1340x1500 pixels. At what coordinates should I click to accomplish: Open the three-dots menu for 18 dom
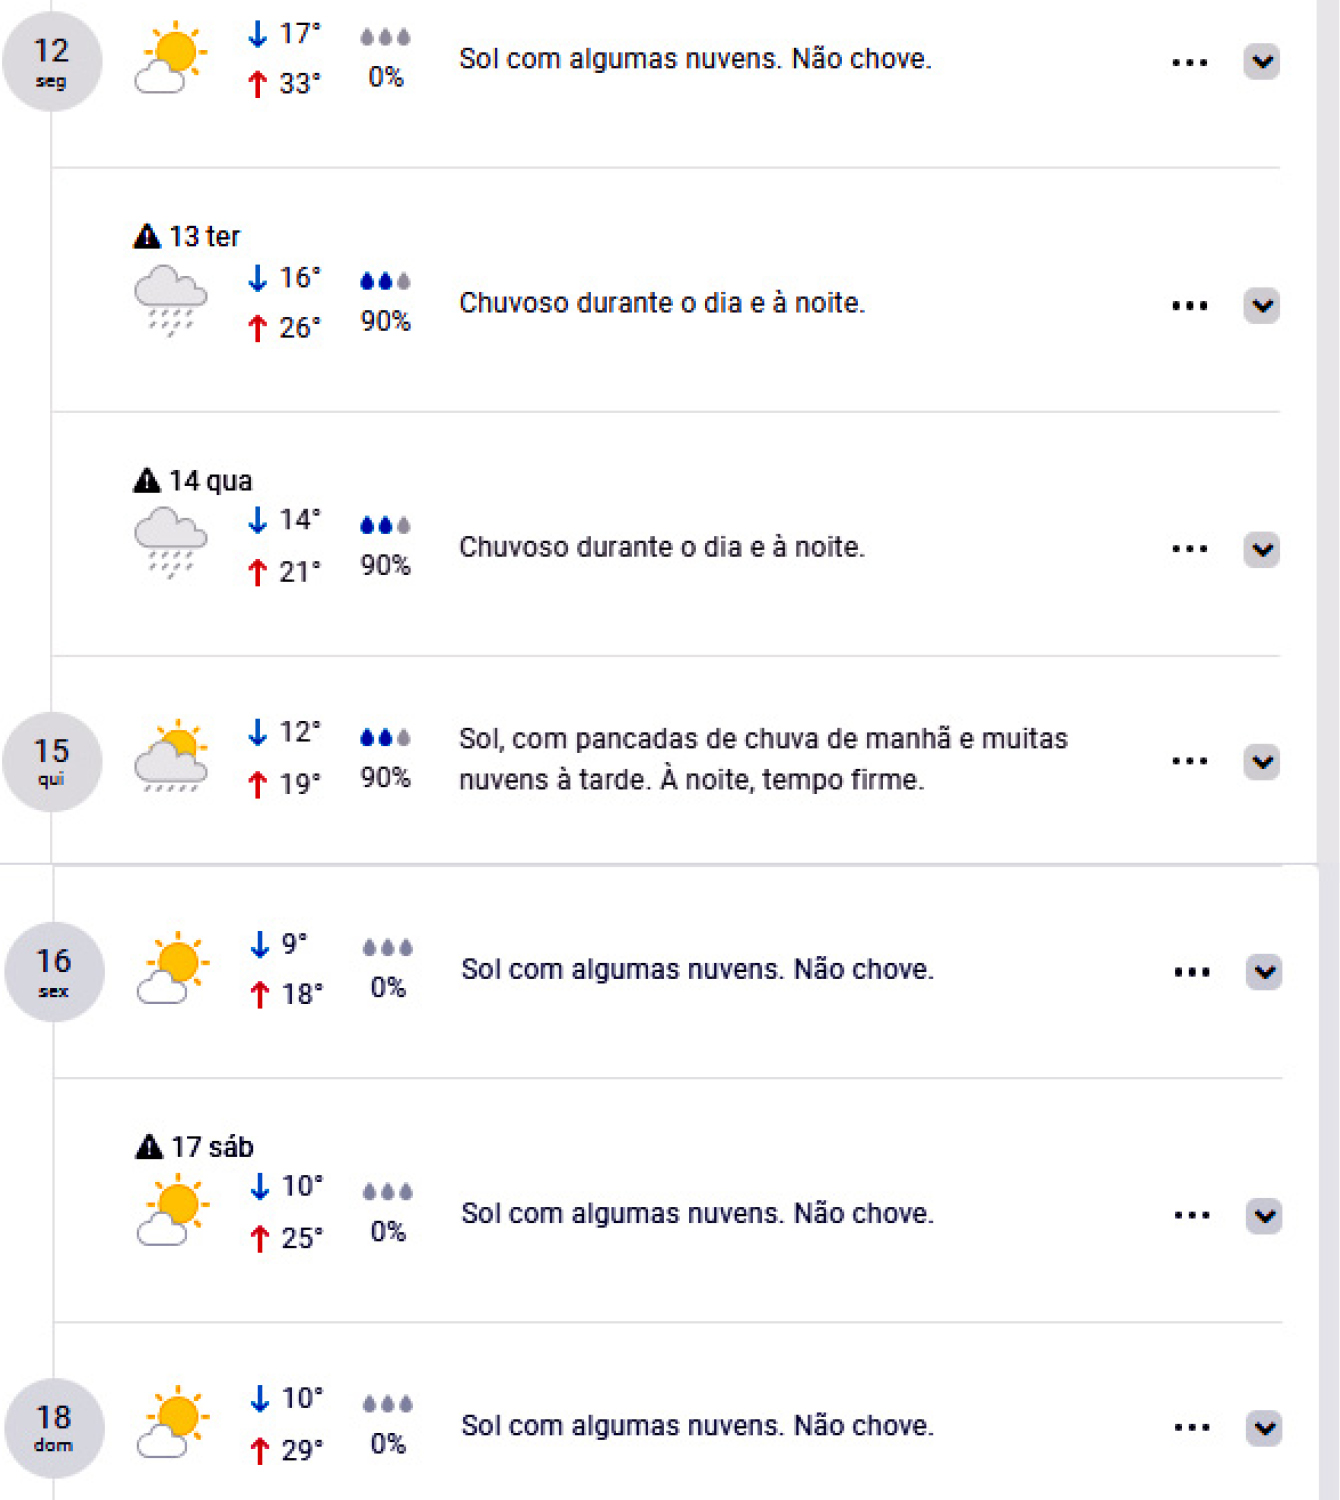pos(1191,1428)
